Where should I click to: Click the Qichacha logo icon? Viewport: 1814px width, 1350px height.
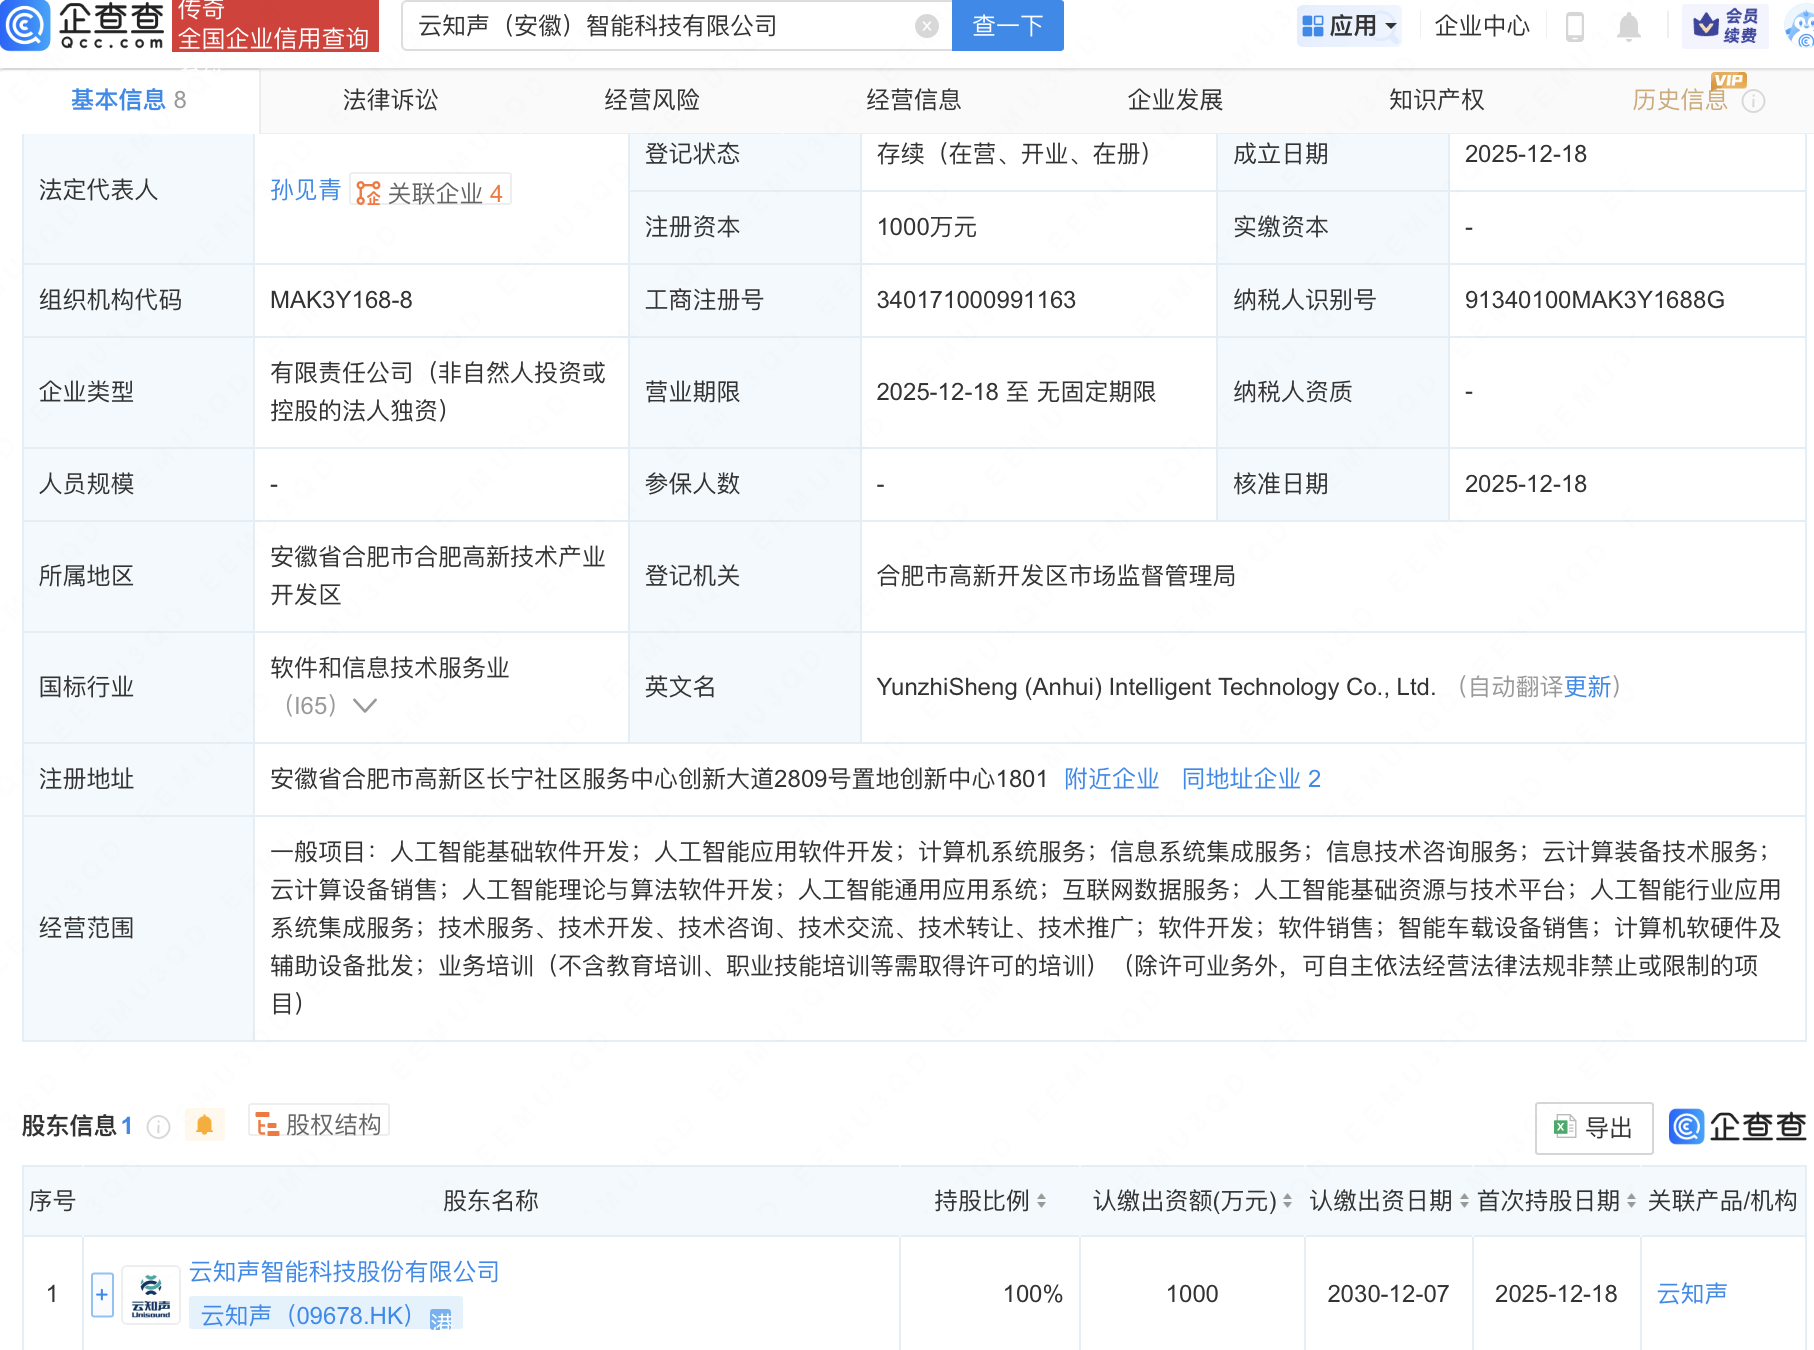[x=26, y=26]
